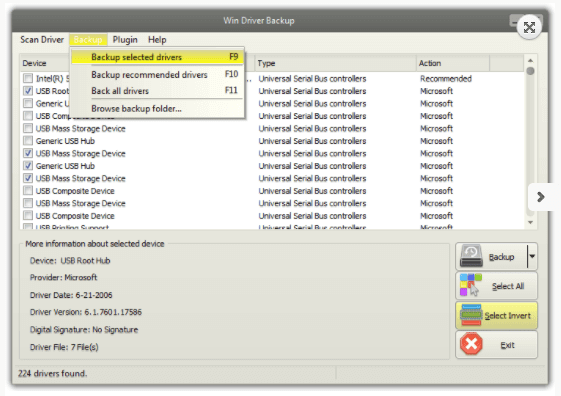Click the list scrollbar up arrow
561x396 pixels.
530,60
